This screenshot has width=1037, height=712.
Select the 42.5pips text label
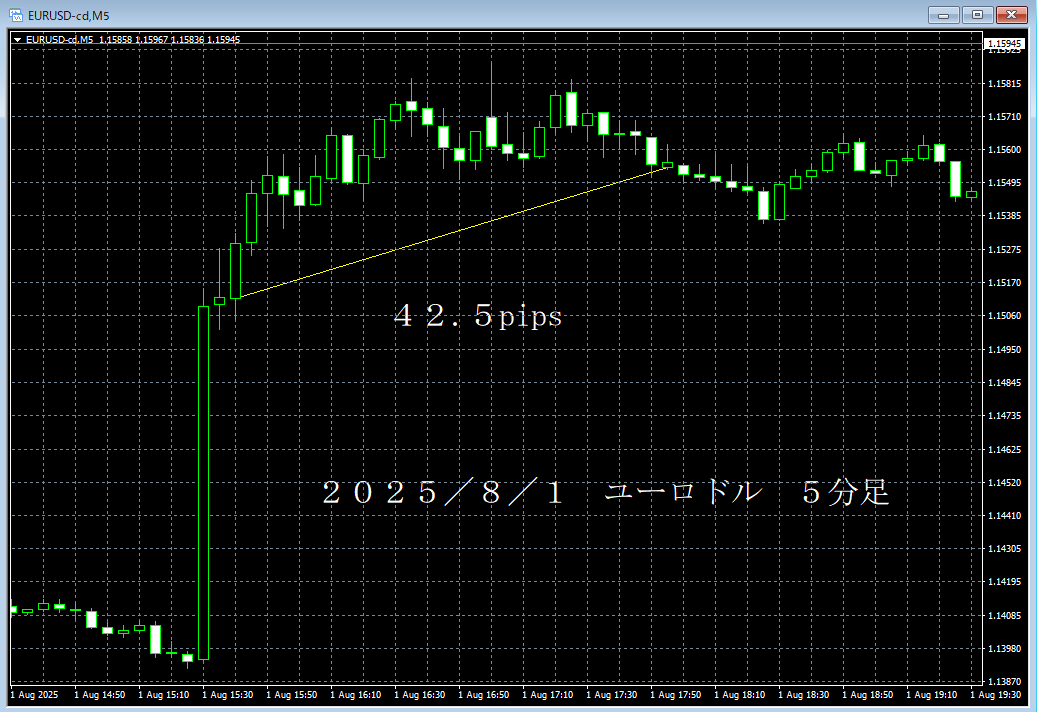pyautogui.click(x=477, y=316)
